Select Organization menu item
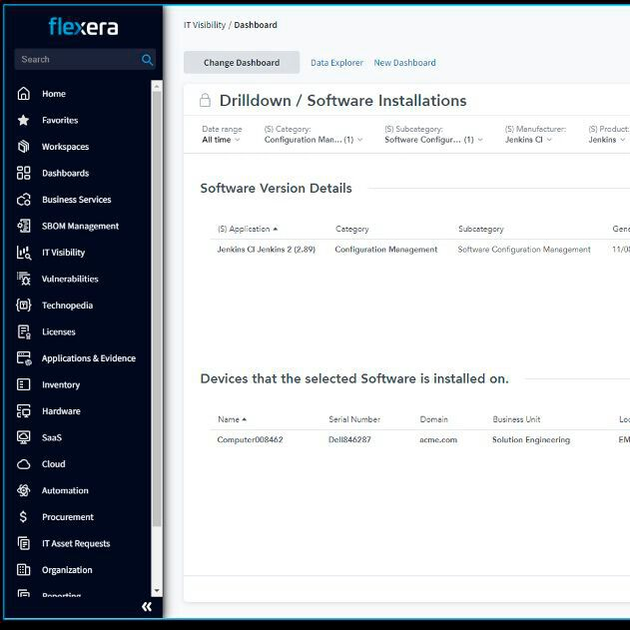This screenshot has height=630, width=630. (67, 570)
